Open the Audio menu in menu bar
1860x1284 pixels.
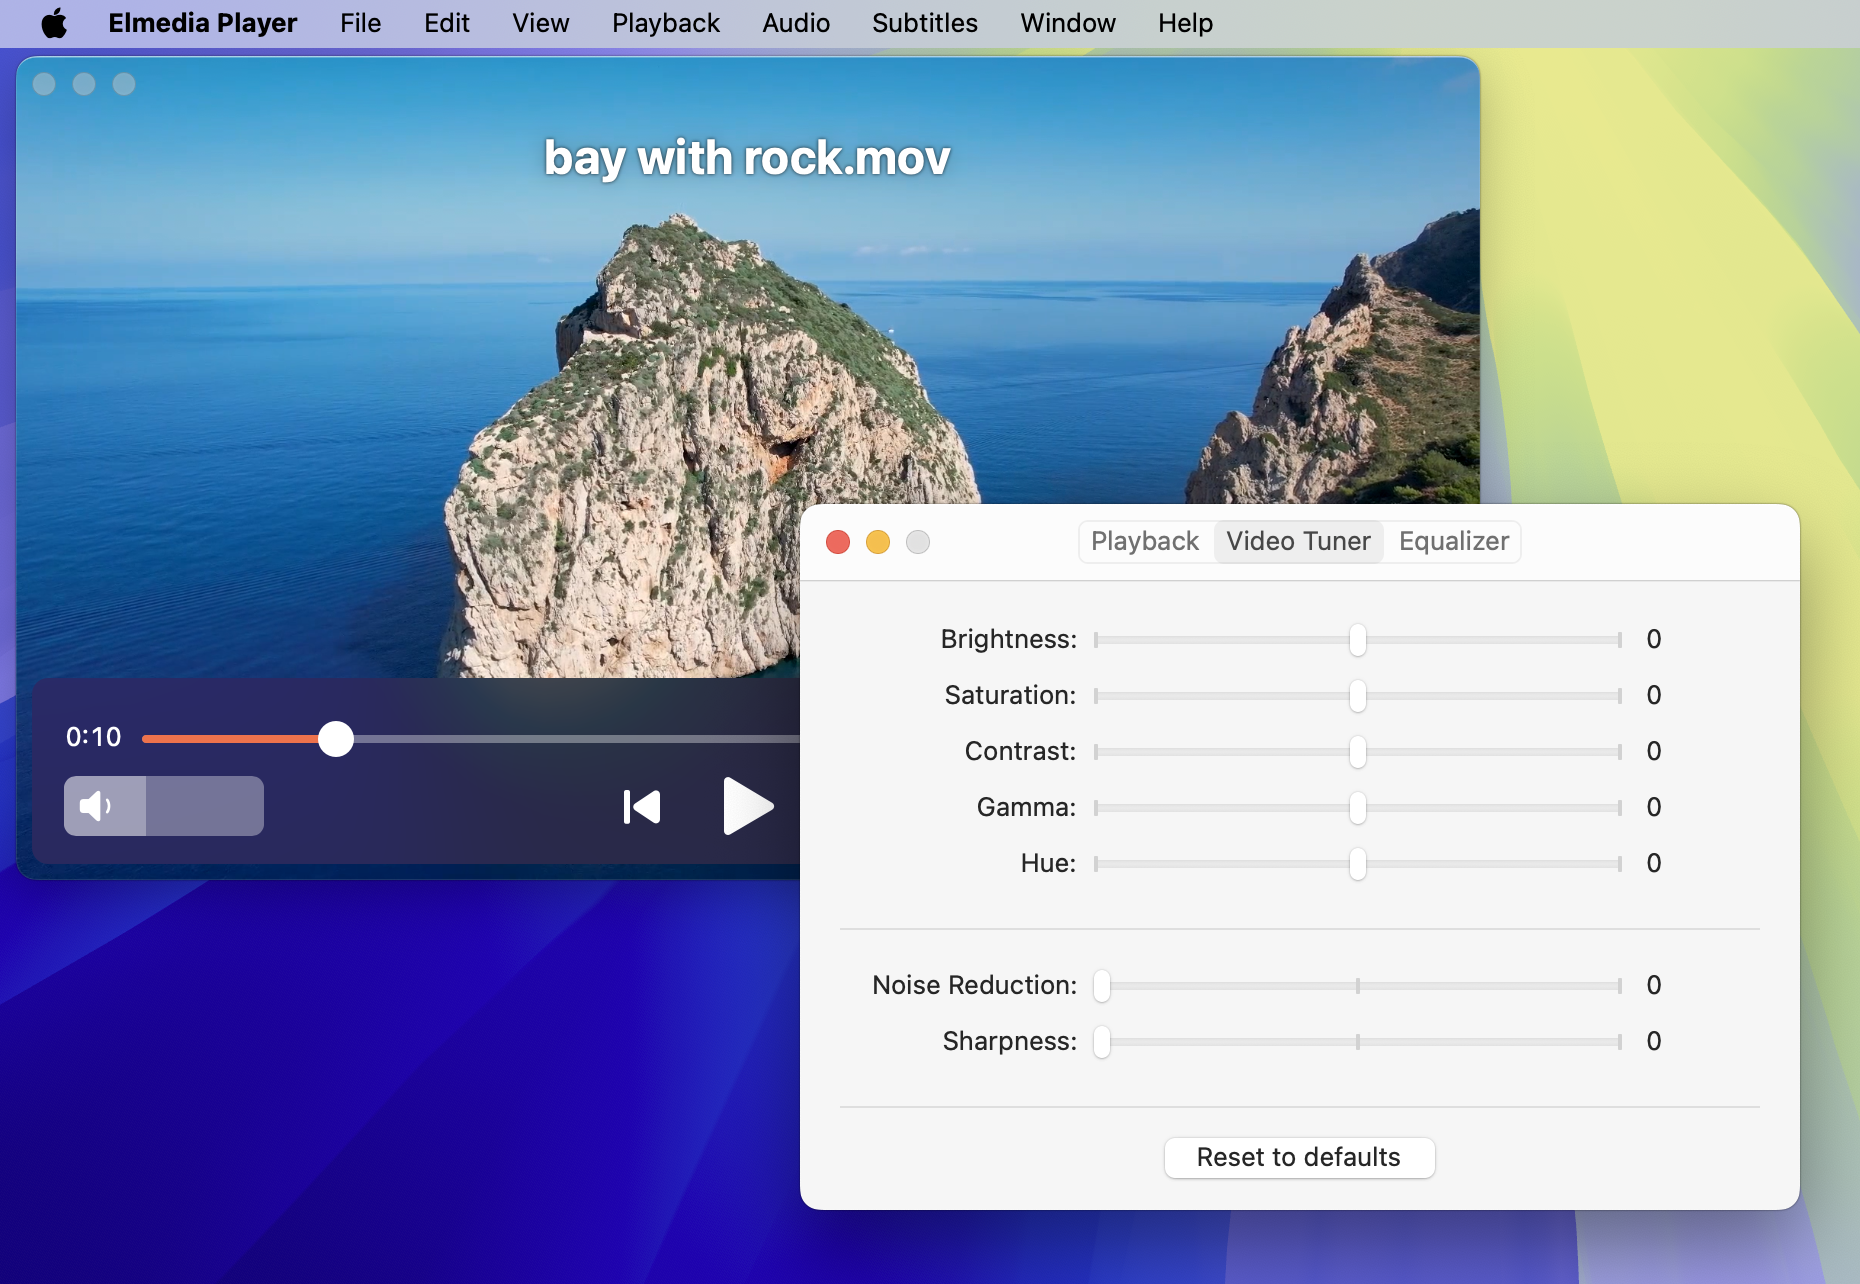tap(795, 23)
